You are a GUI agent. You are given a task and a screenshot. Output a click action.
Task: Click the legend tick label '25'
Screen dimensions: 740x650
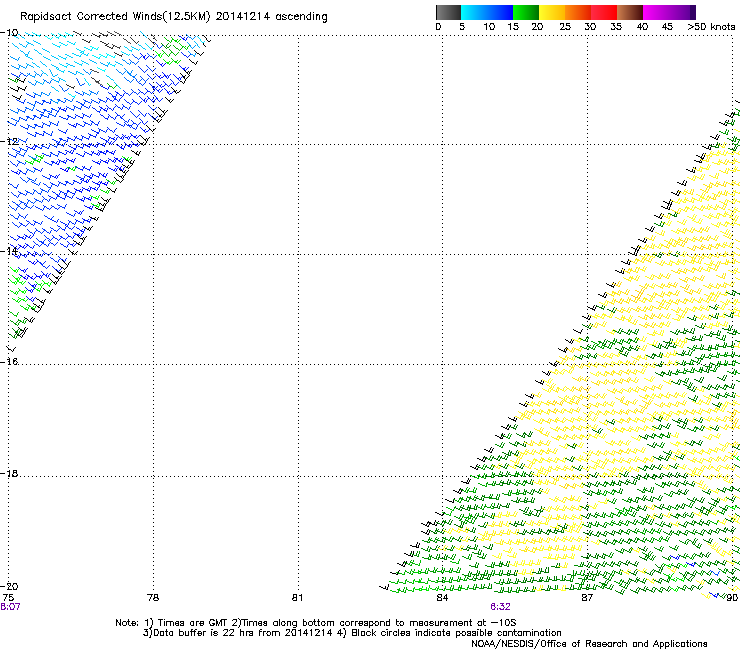[565, 27]
